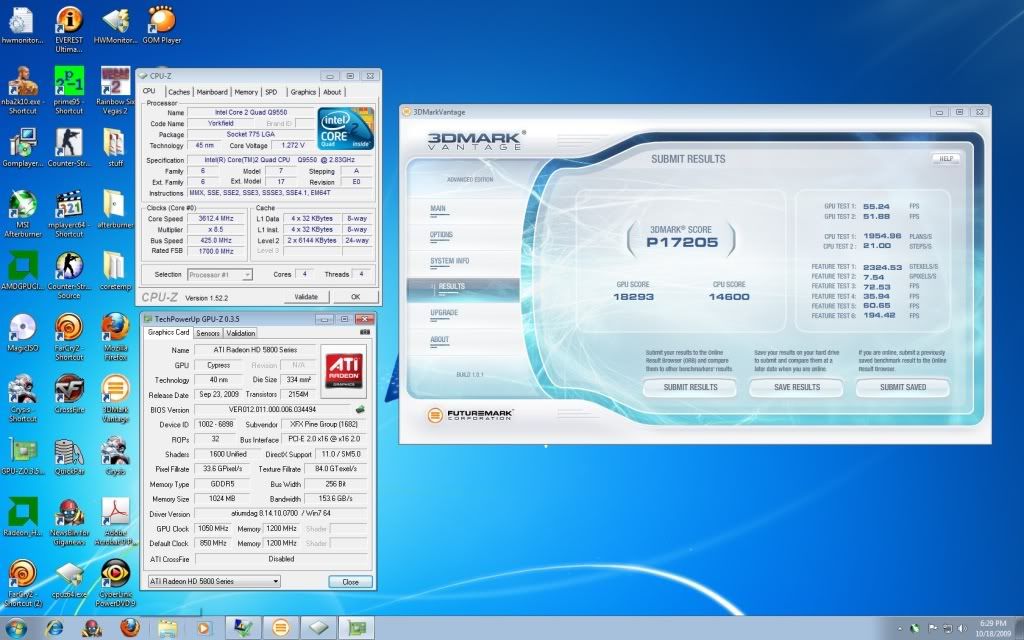
Task: Open UPGRADE in the 3DMark Vantage sidebar
Action: (444, 313)
